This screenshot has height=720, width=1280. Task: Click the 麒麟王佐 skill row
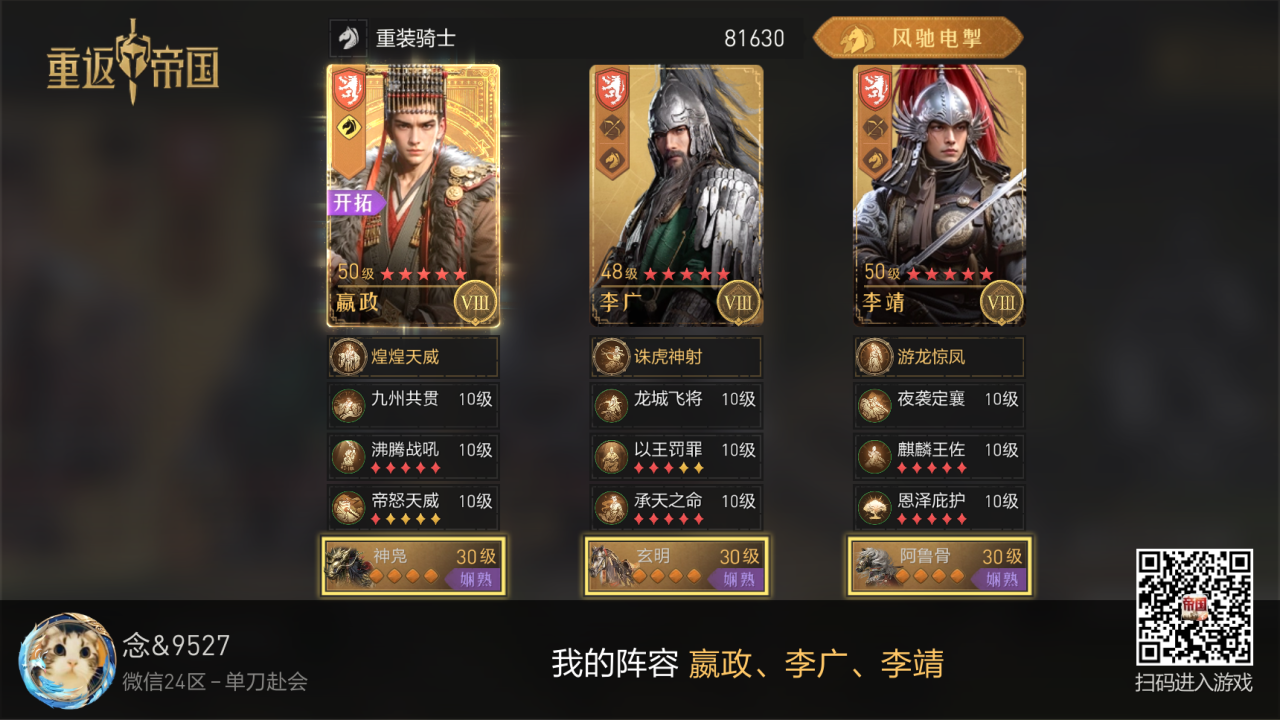pyautogui.click(x=939, y=456)
